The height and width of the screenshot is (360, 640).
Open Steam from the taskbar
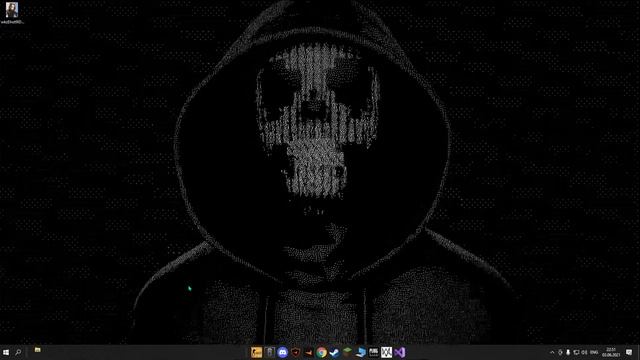click(x=334, y=352)
